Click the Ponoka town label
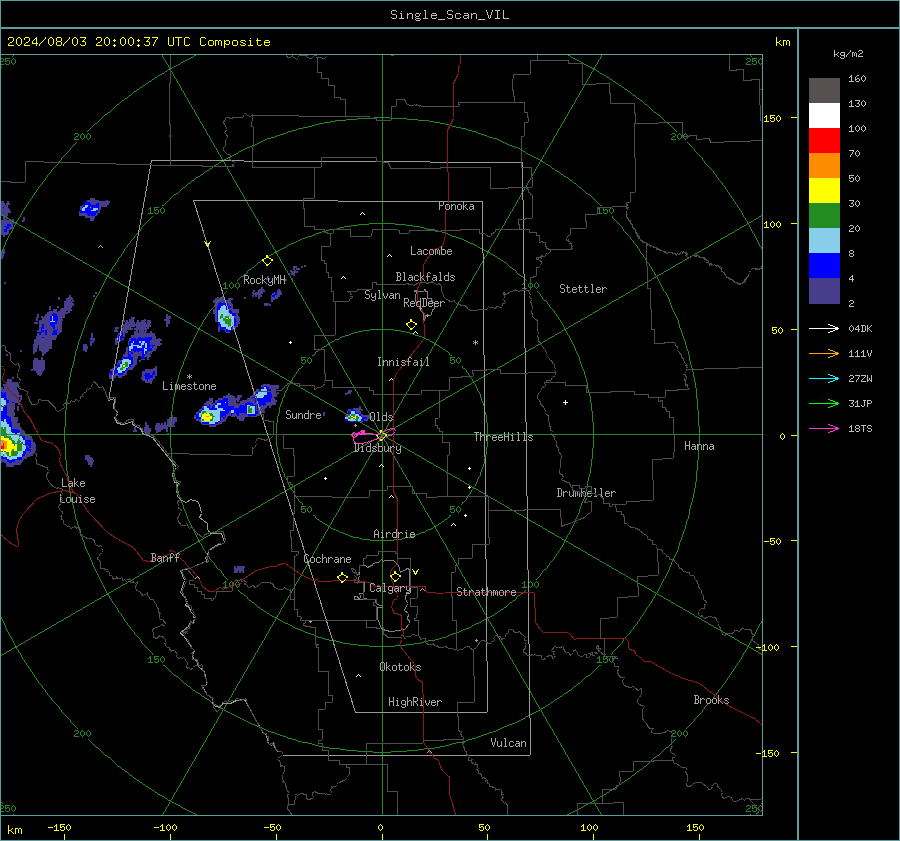This screenshot has width=900, height=841. 456,207
